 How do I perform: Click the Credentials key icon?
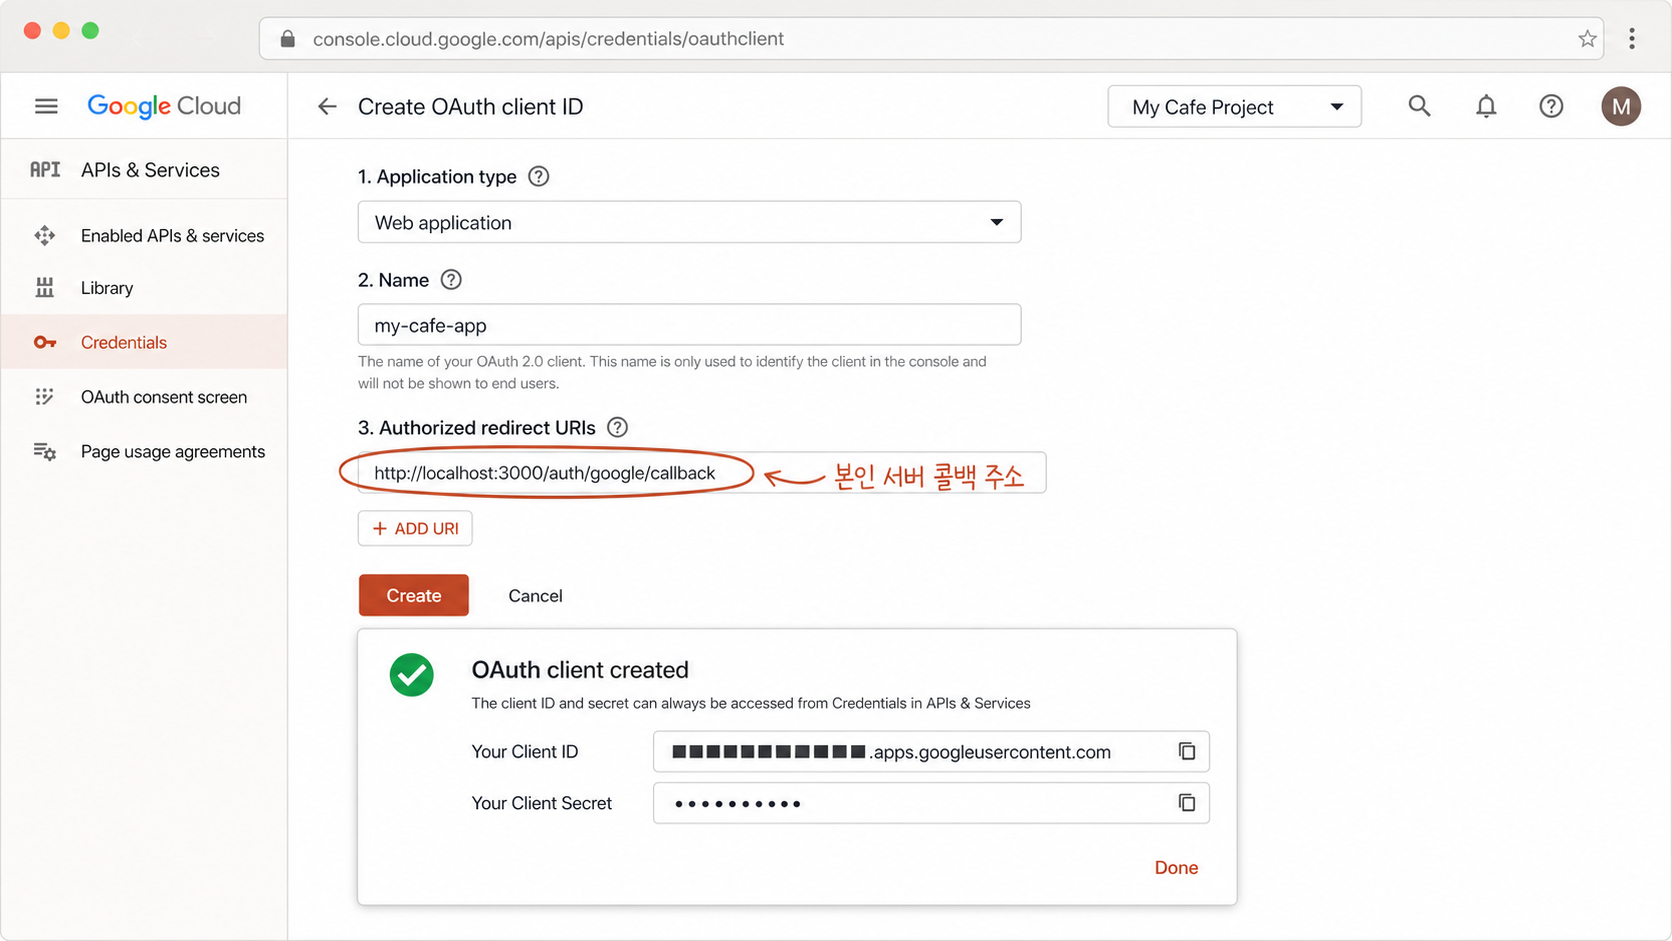(x=45, y=342)
